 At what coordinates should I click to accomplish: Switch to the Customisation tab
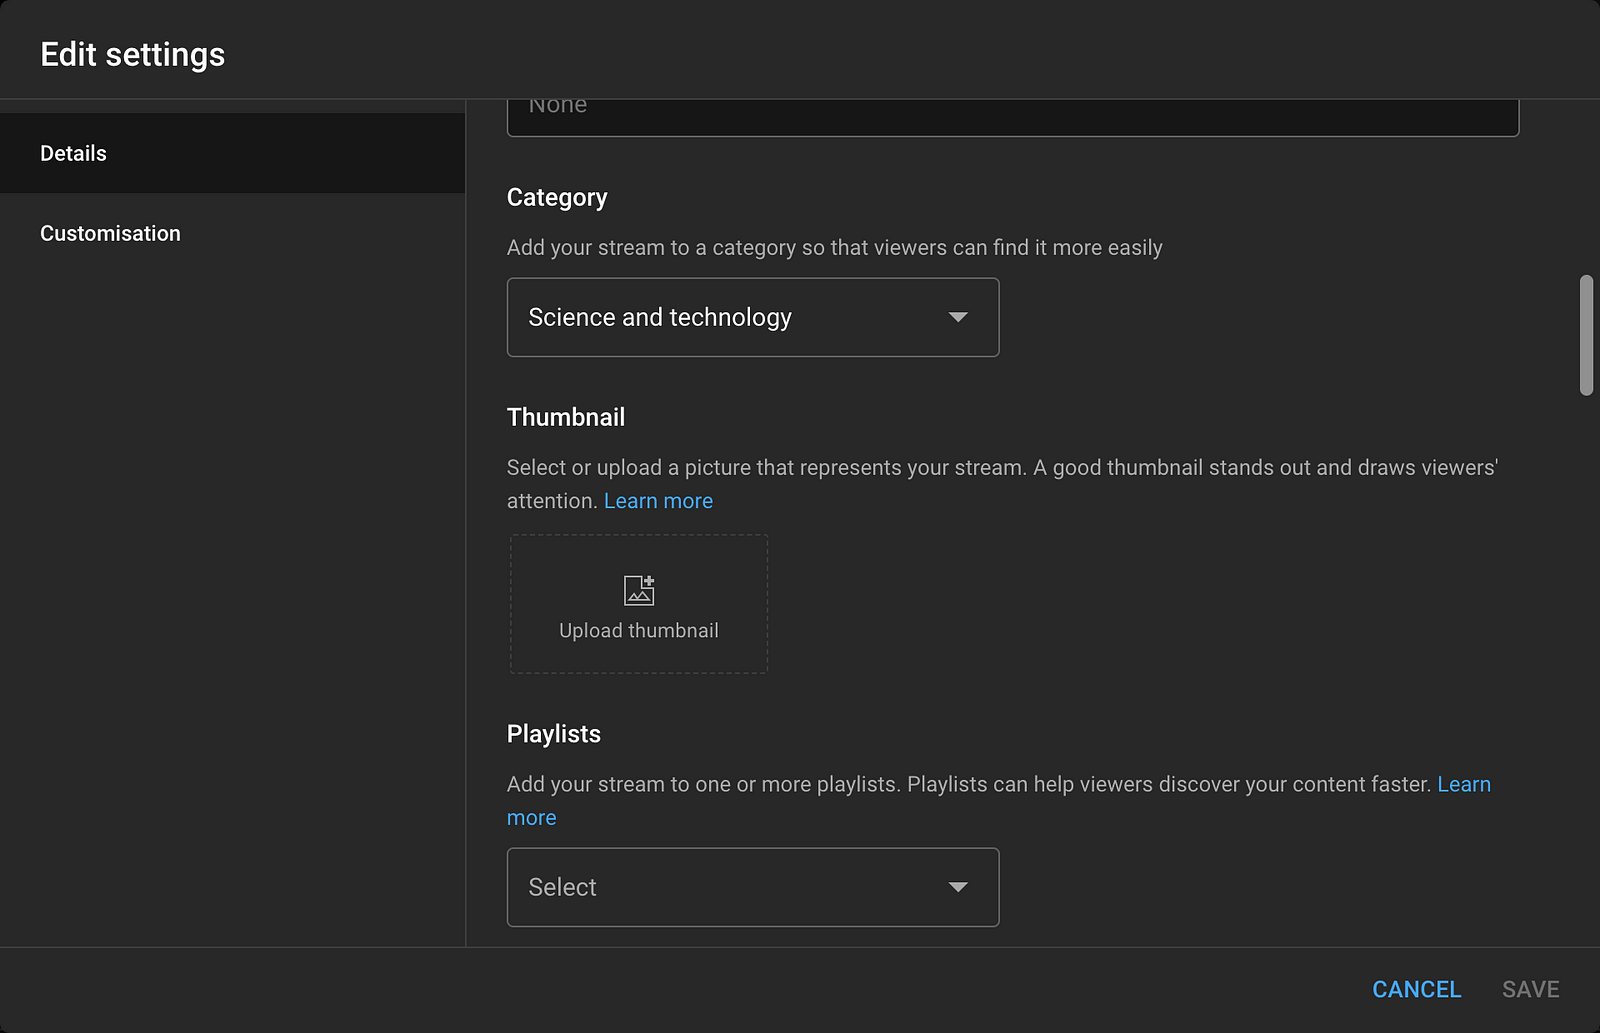[110, 233]
